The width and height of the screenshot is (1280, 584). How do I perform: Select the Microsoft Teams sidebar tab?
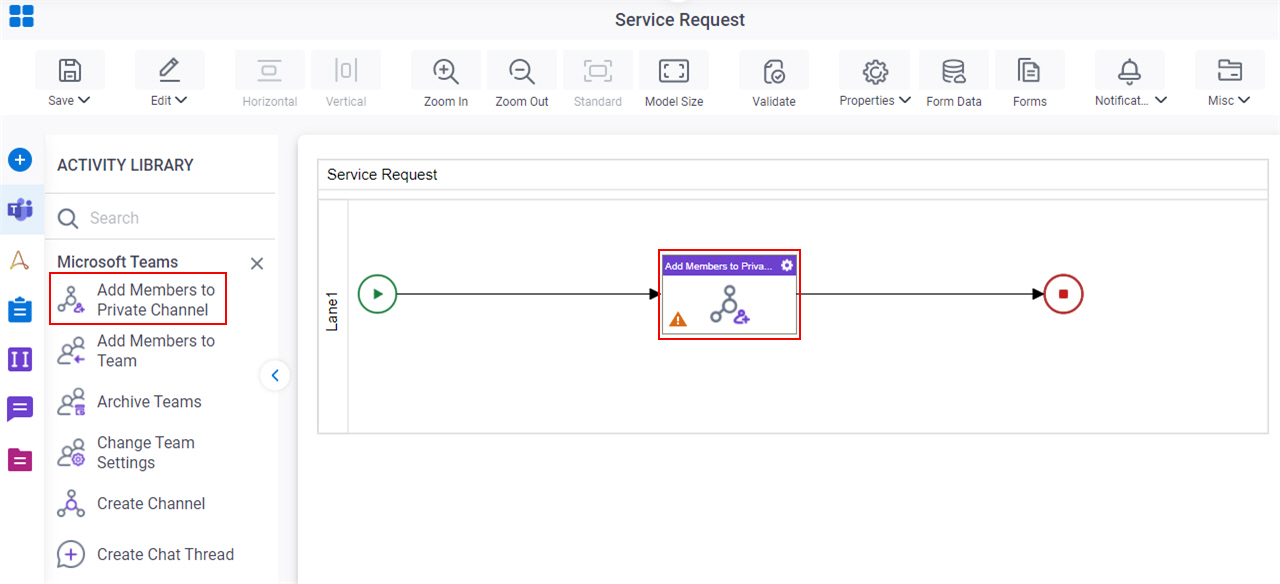point(20,210)
